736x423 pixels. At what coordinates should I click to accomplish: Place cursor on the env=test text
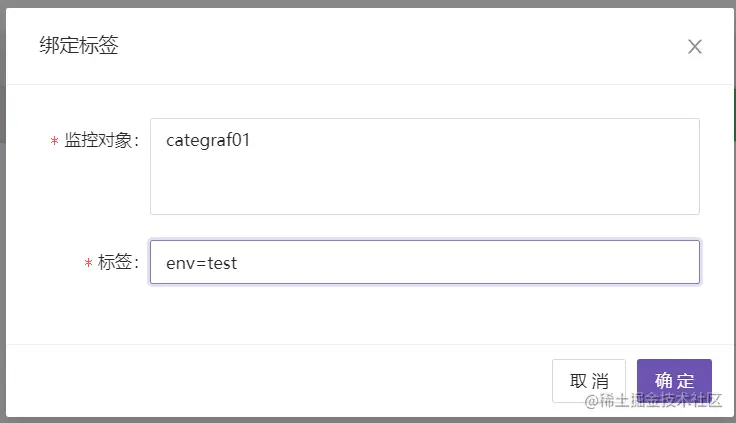click(201, 263)
